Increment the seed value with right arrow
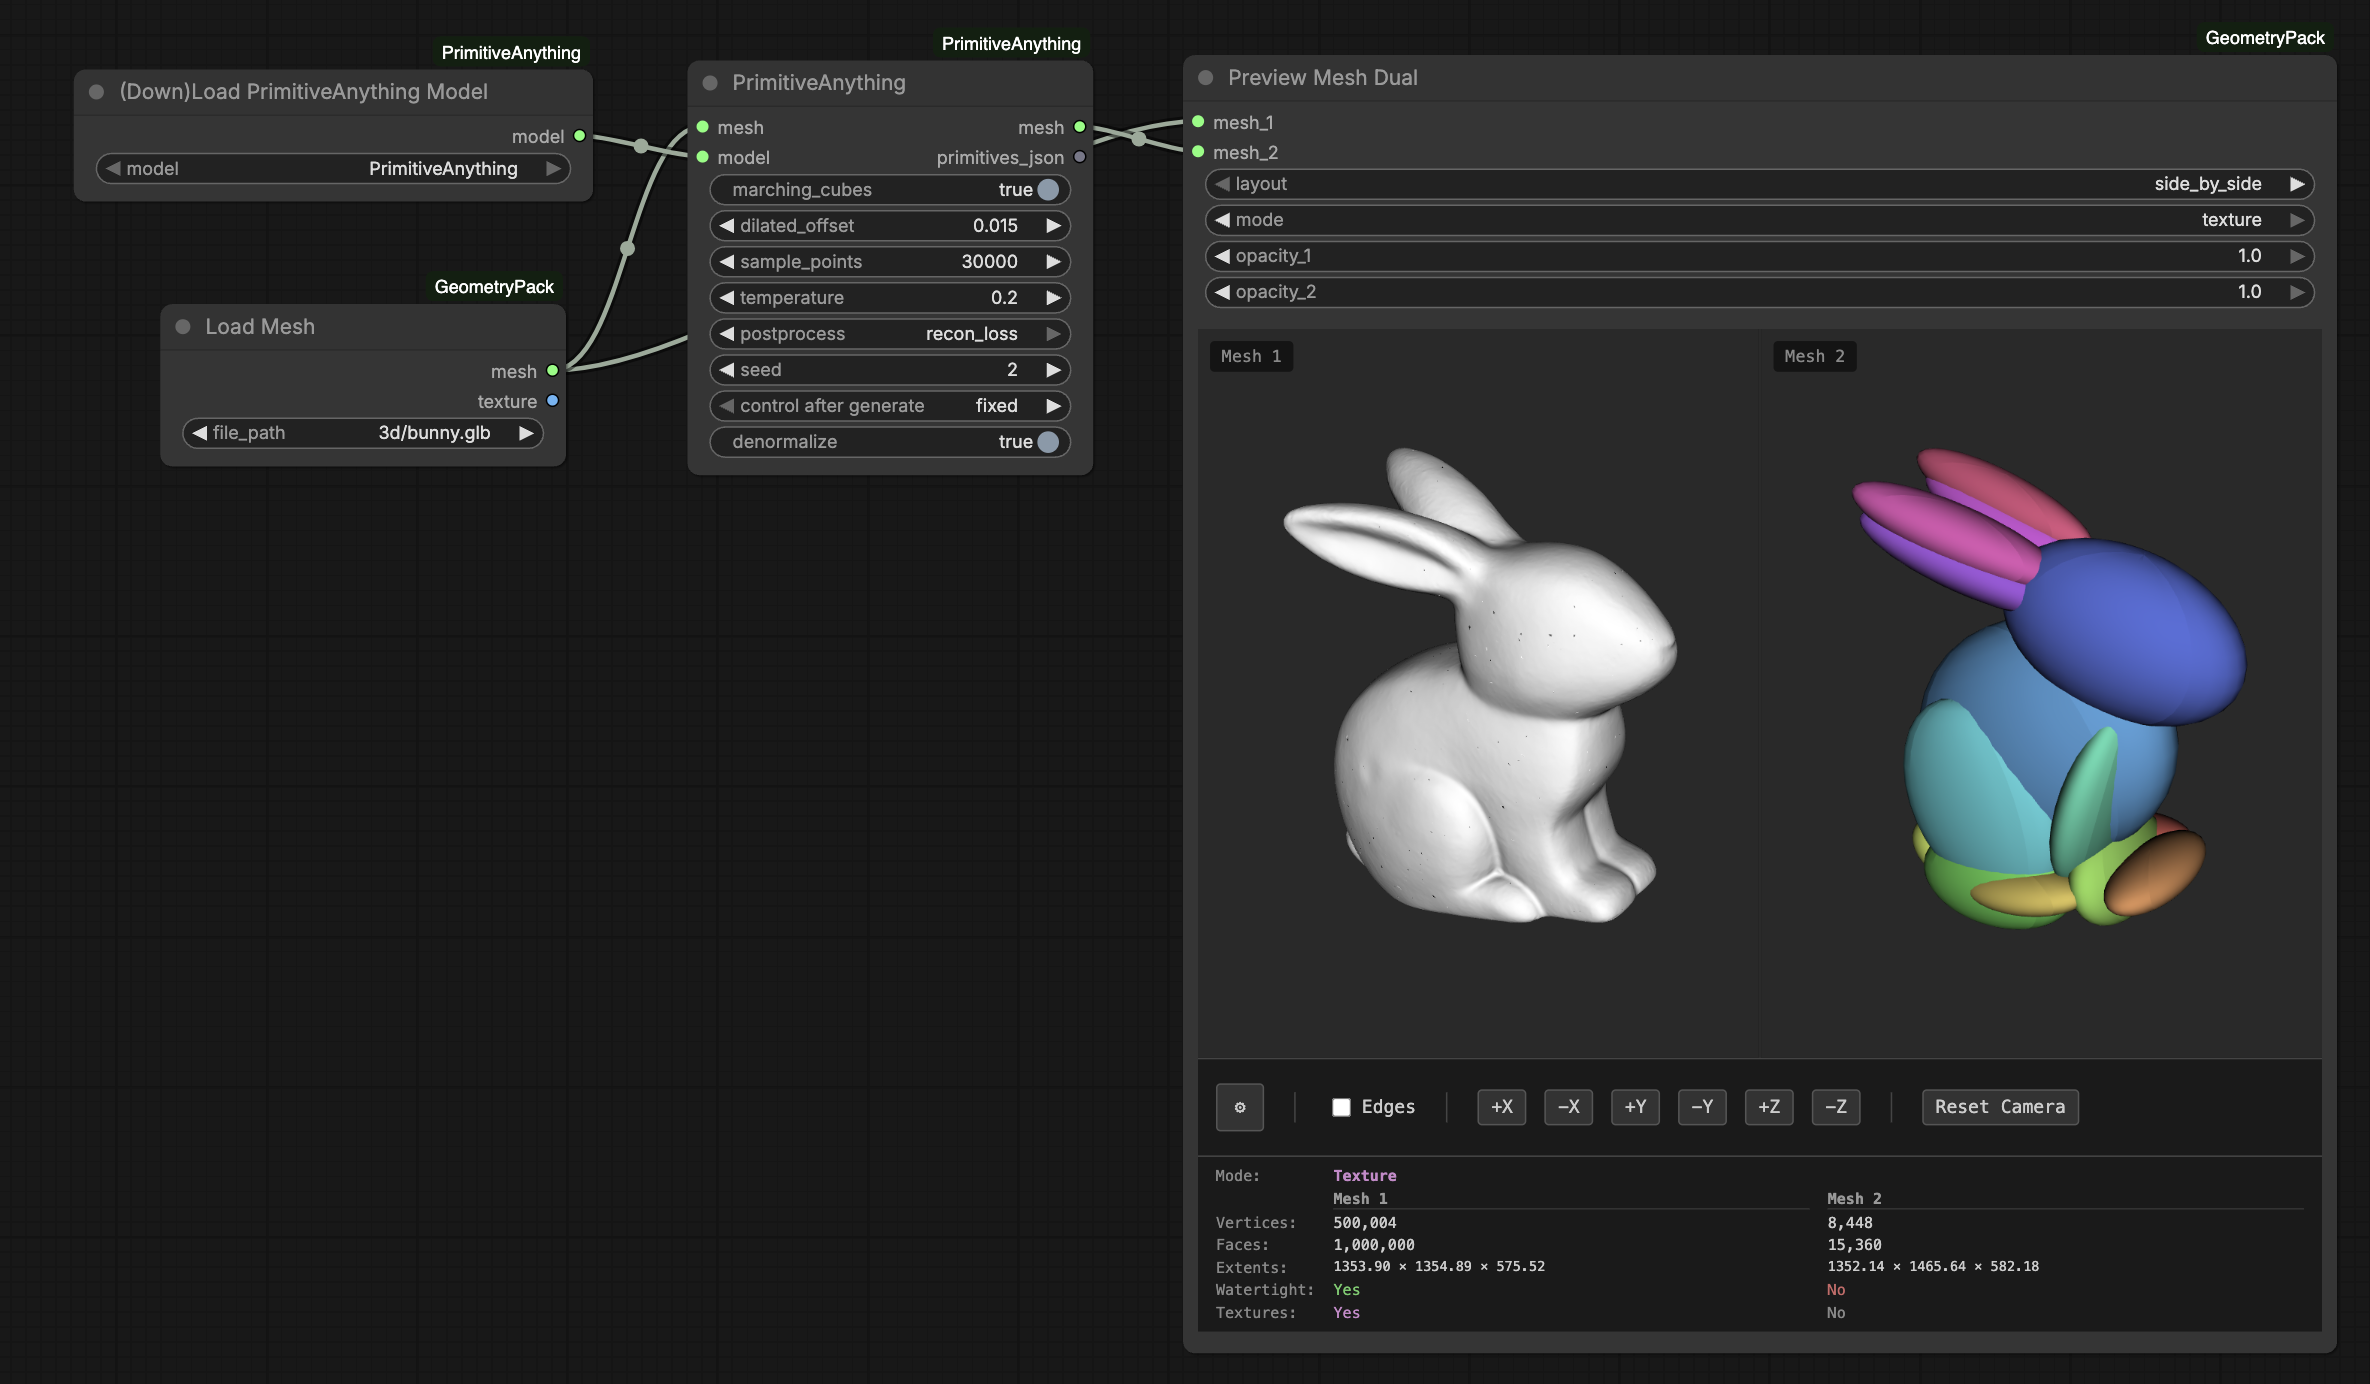Viewport: 2370px width, 1384px height. [1053, 370]
